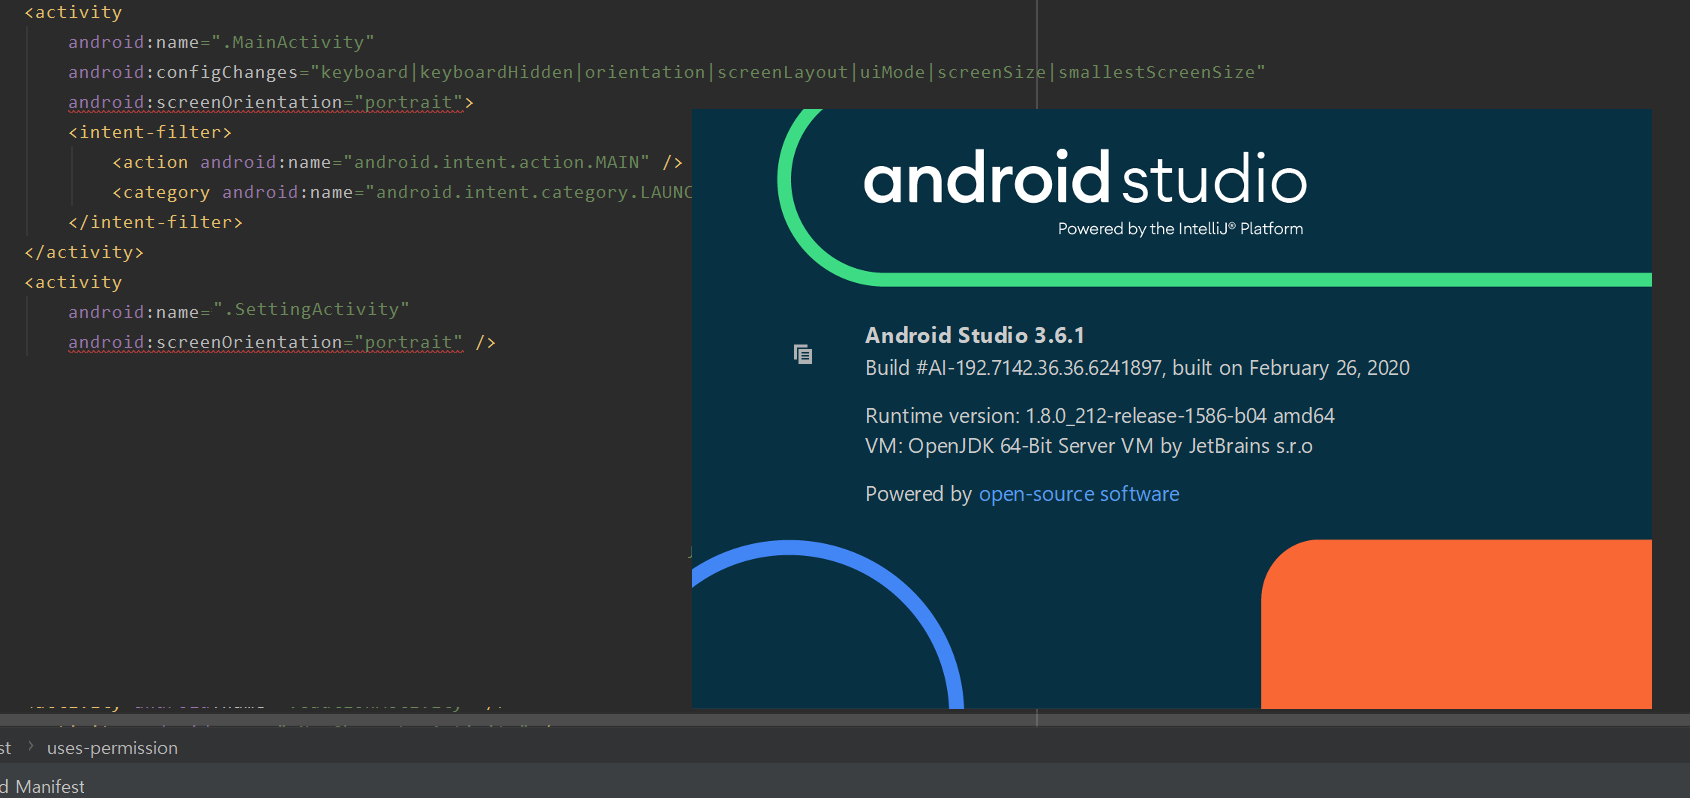The height and width of the screenshot is (798, 1690).
Task: Click the android:configChanges attribute
Action: click(182, 72)
